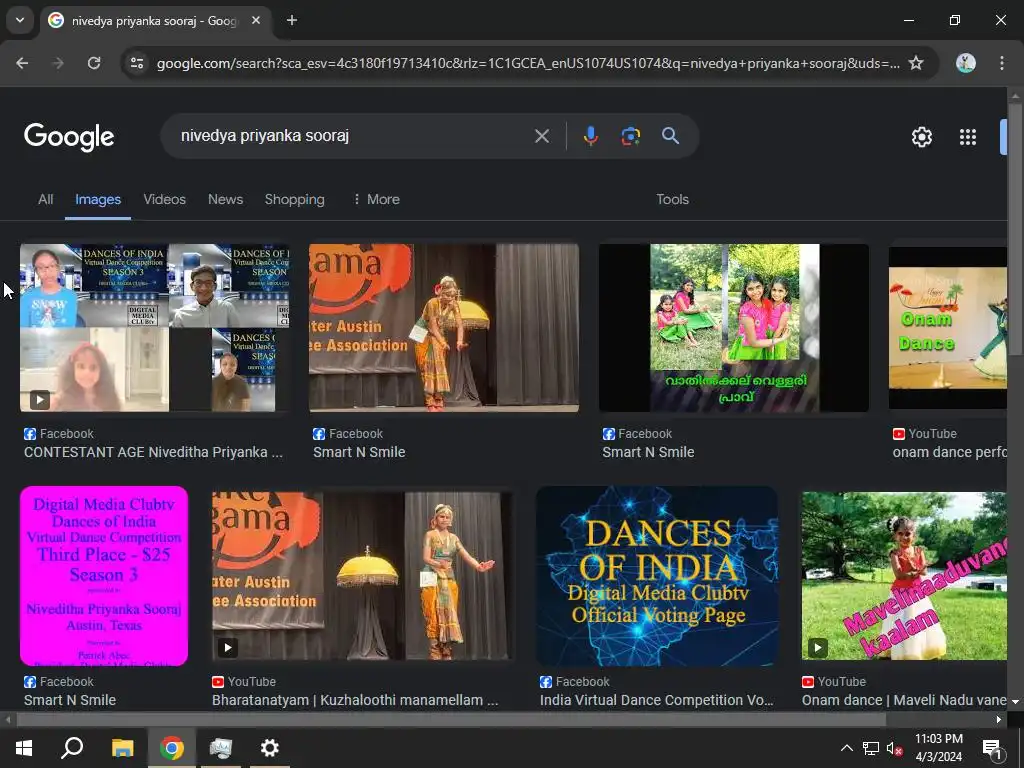Click the address bar URL
Screen dimensions: 1024x768
528,63
